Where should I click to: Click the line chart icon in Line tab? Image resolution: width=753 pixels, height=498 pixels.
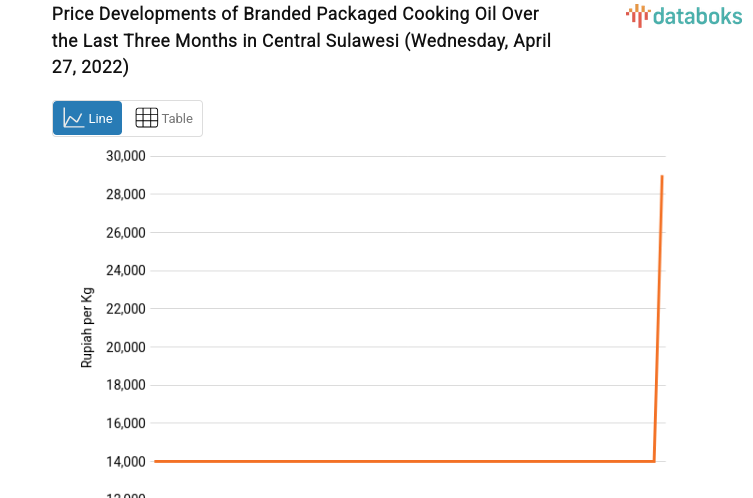coord(73,118)
